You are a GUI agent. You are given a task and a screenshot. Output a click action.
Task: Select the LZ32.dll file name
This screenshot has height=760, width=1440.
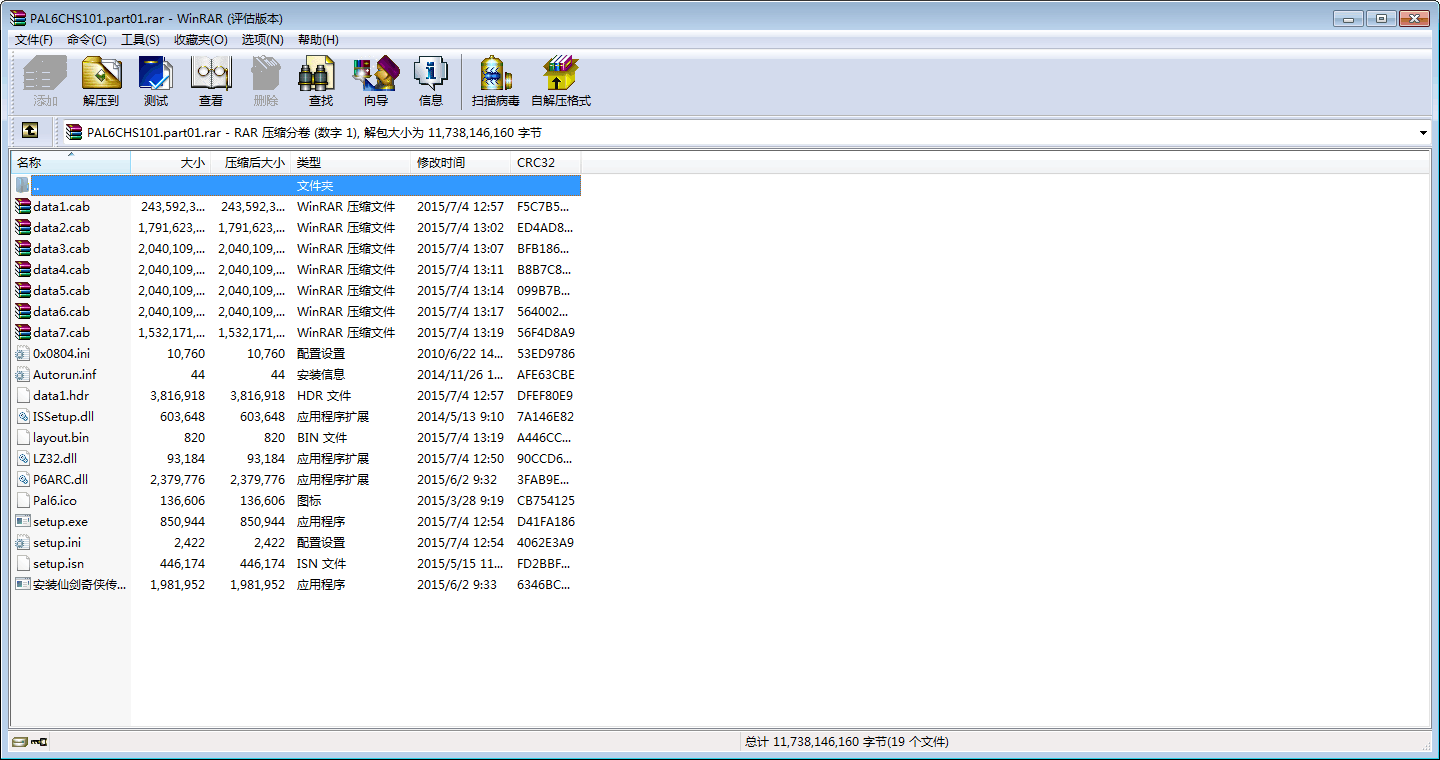point(55,458)
